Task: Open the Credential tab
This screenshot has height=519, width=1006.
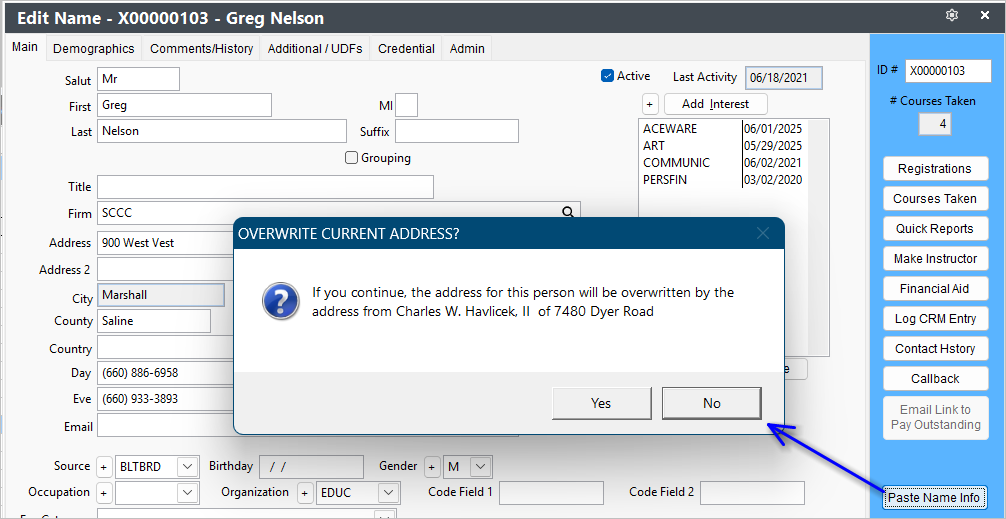Action: [x=406, y=49]
